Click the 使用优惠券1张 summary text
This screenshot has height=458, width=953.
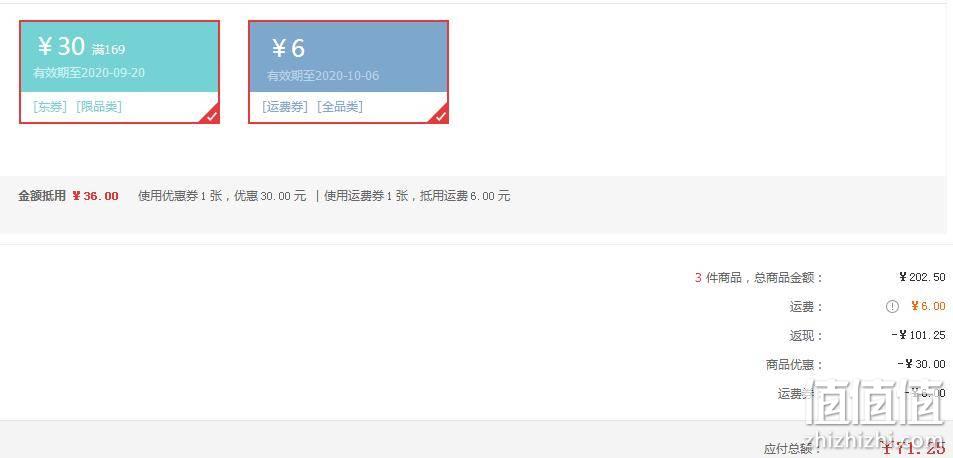click(x=179, y=196)
